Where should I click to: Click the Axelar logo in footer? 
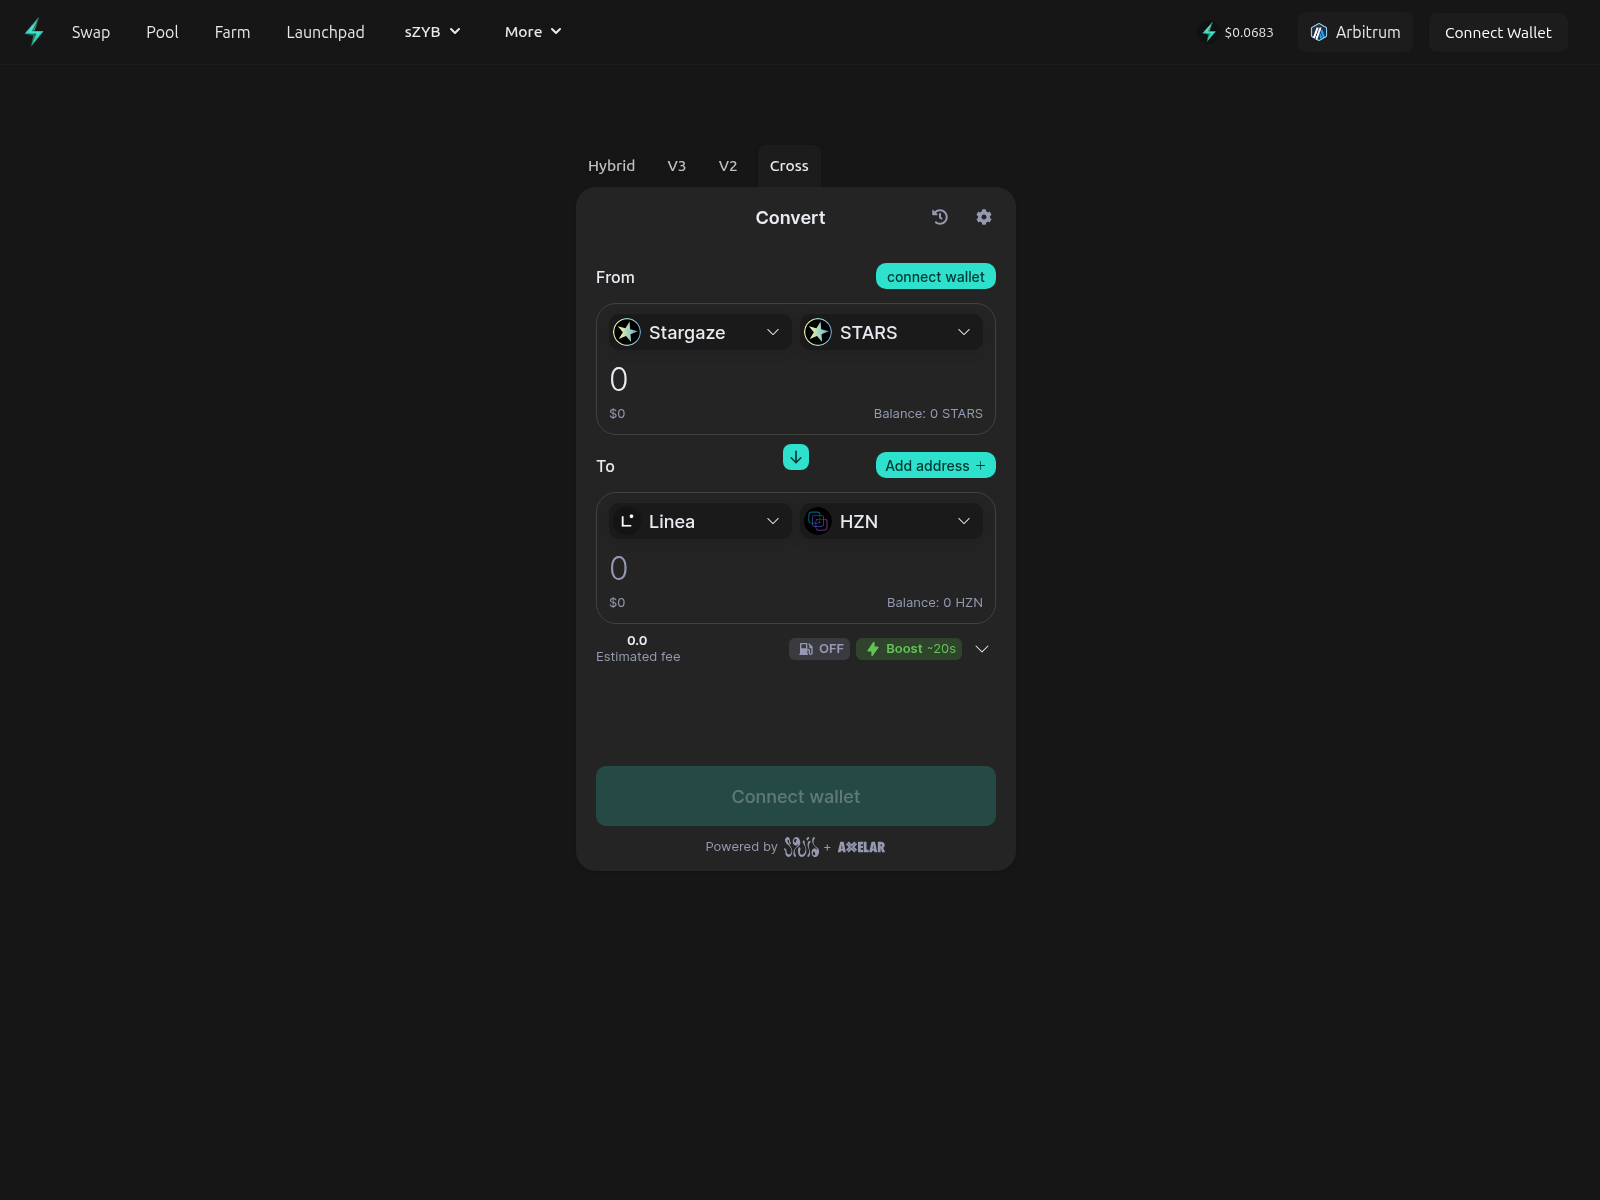click(861, 847)
